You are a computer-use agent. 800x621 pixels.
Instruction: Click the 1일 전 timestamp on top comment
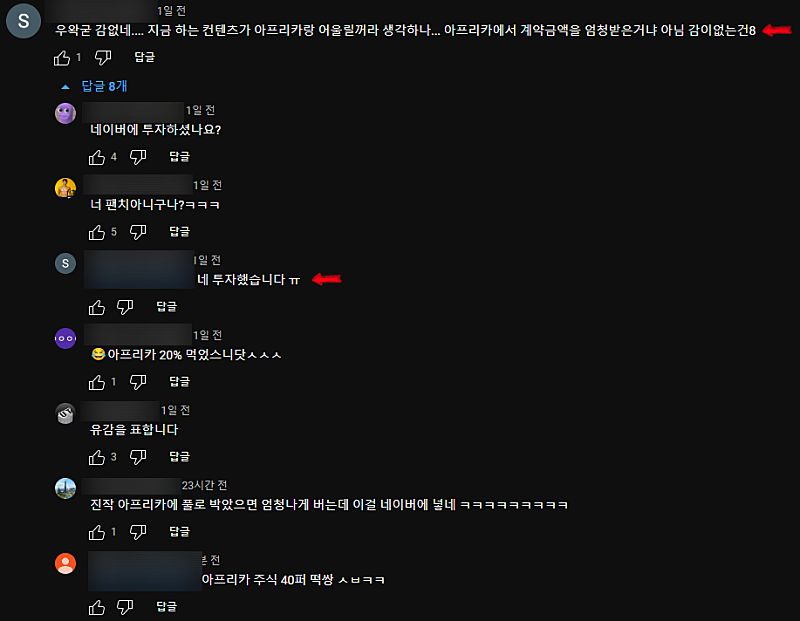click(x=171, y=11)
